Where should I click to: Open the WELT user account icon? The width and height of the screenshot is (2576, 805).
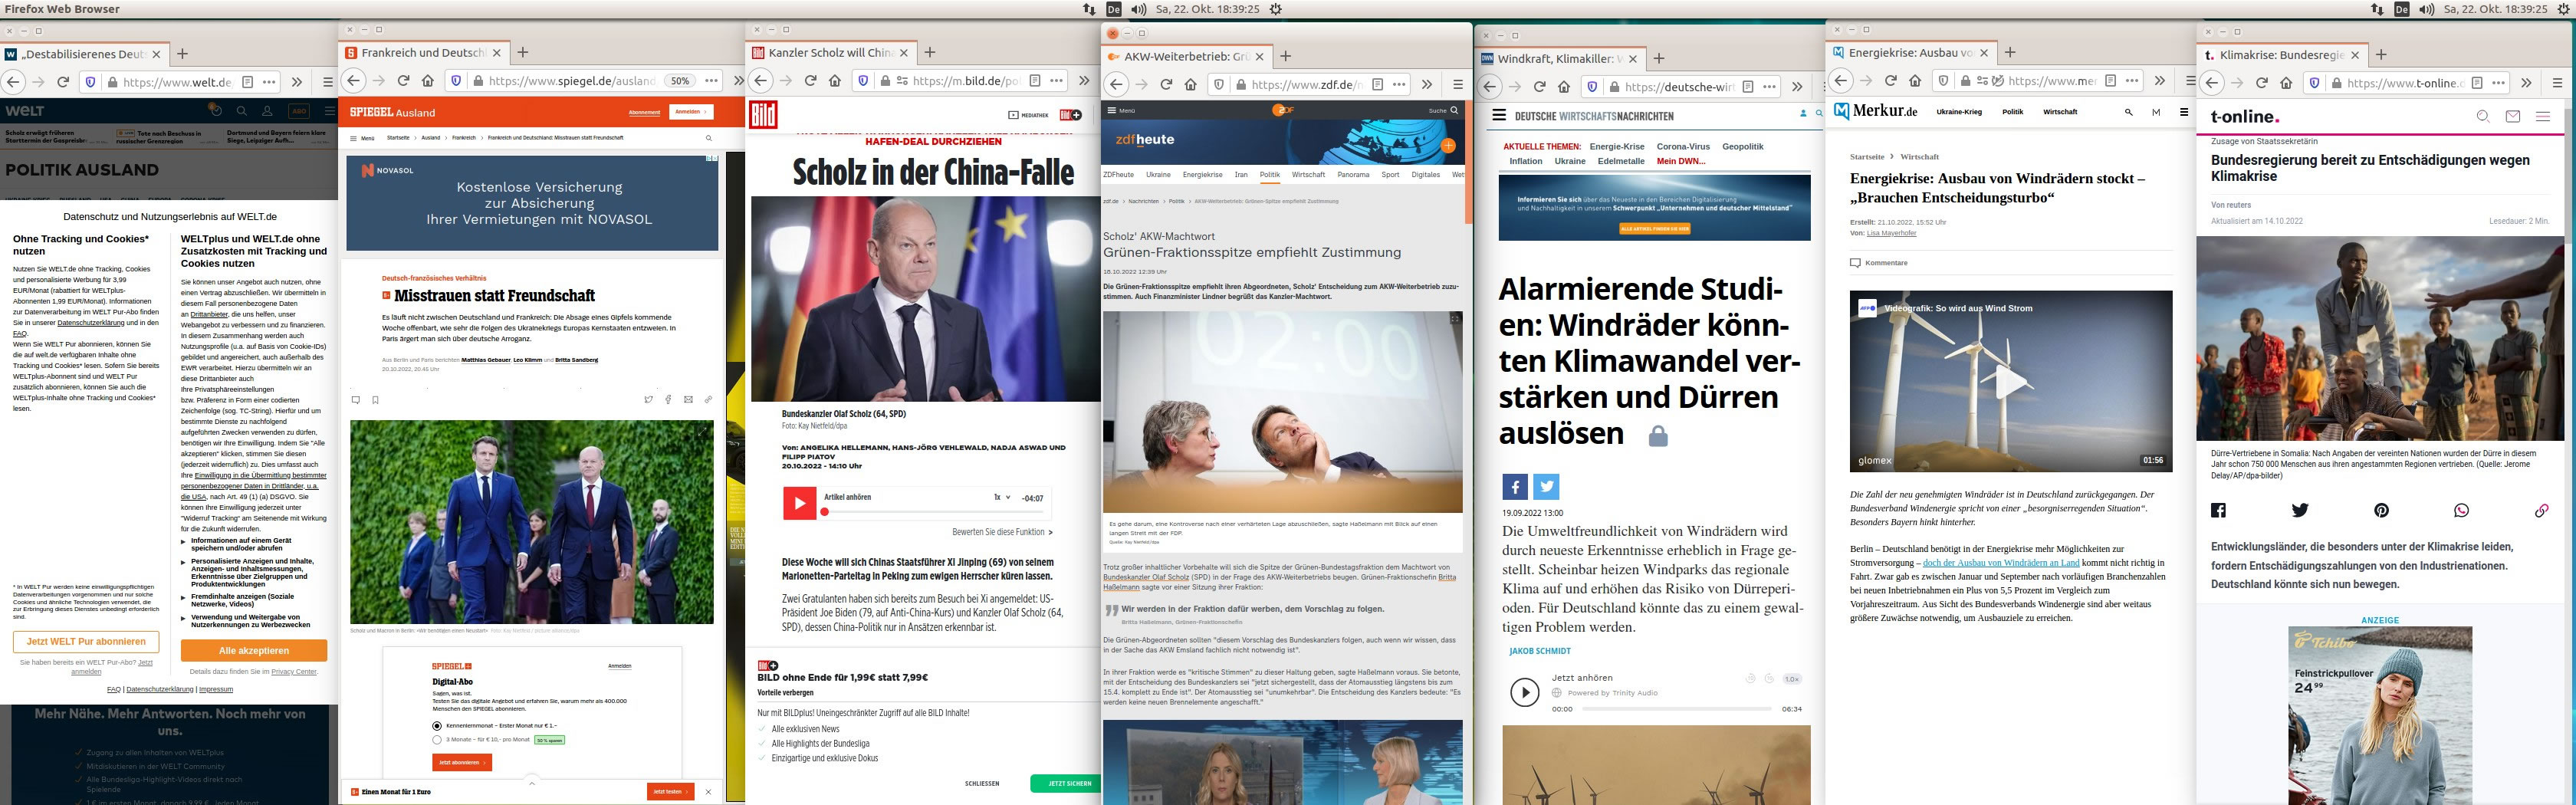pyautogui.click(x=270, y=111)
